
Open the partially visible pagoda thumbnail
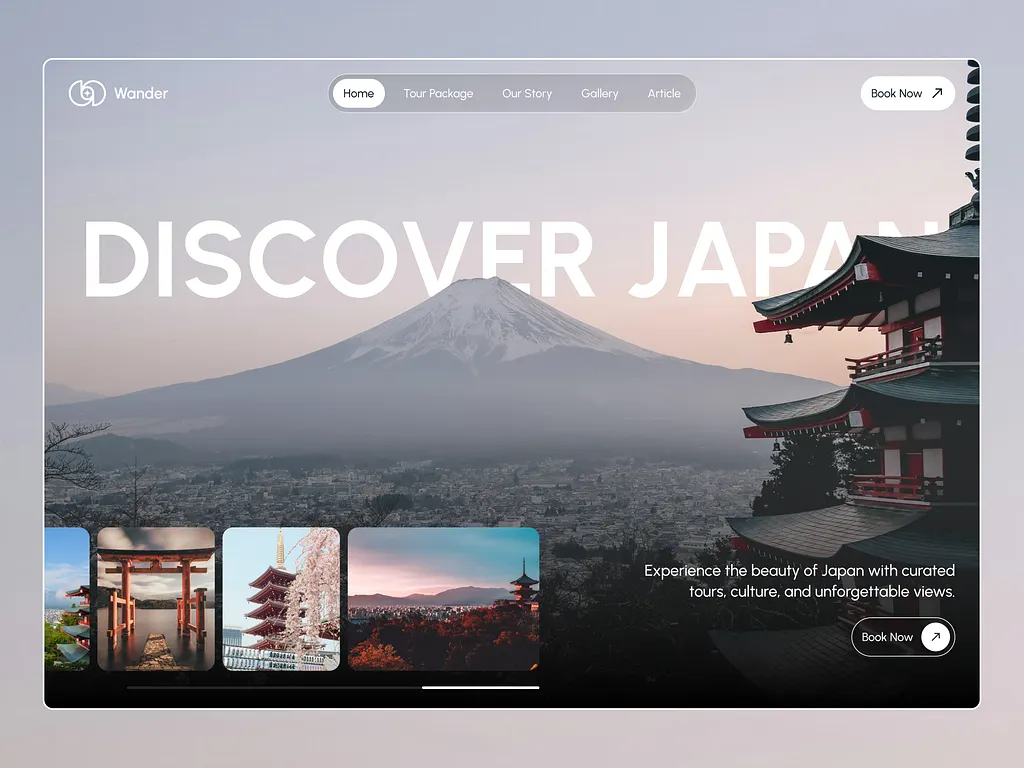pyautogui.click(x=67, y=599)
